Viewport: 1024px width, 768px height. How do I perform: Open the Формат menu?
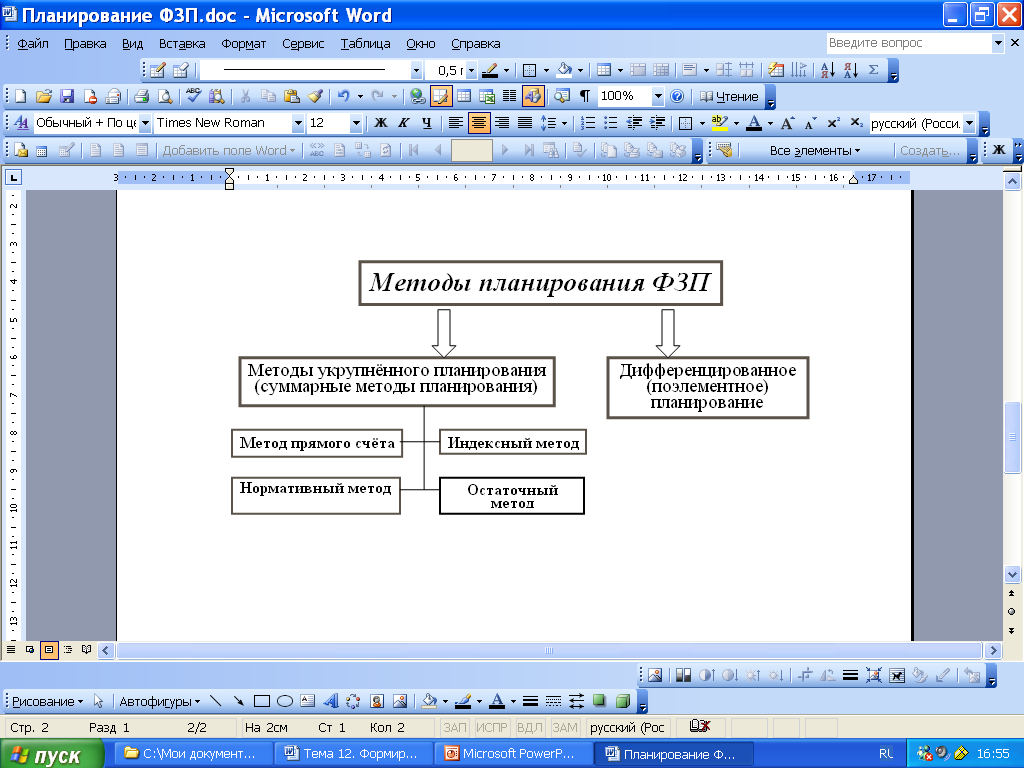244,44
